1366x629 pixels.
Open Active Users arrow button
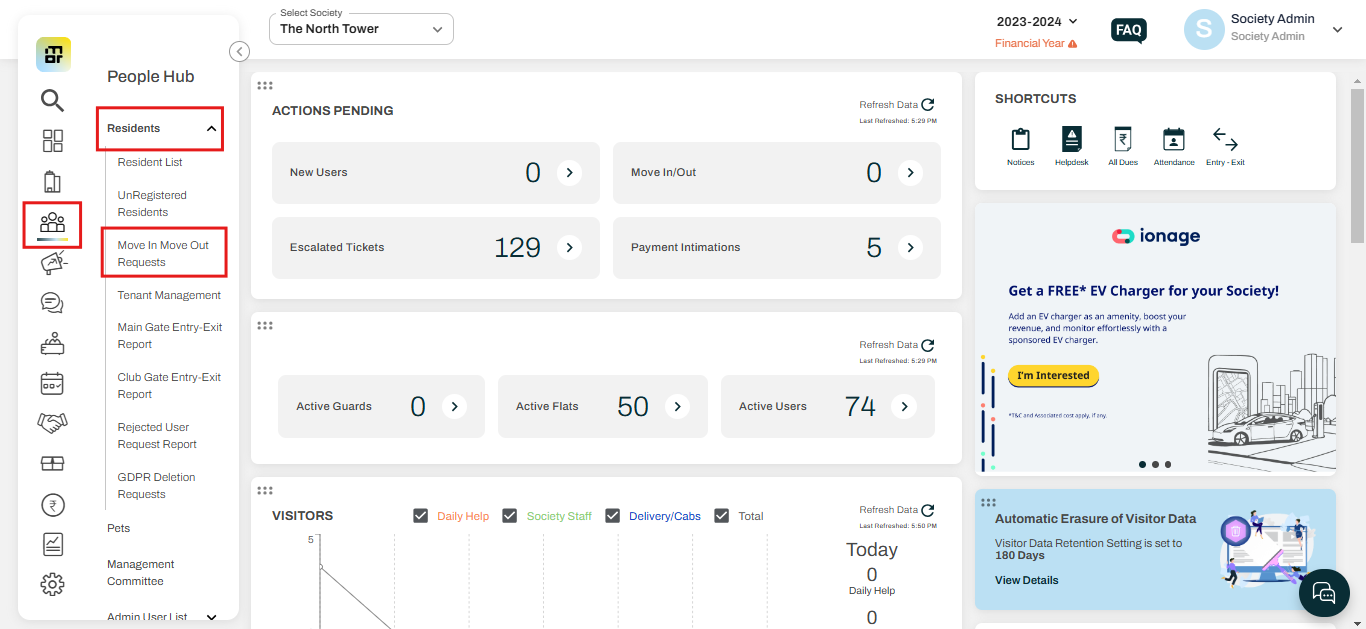pos(904,407)
